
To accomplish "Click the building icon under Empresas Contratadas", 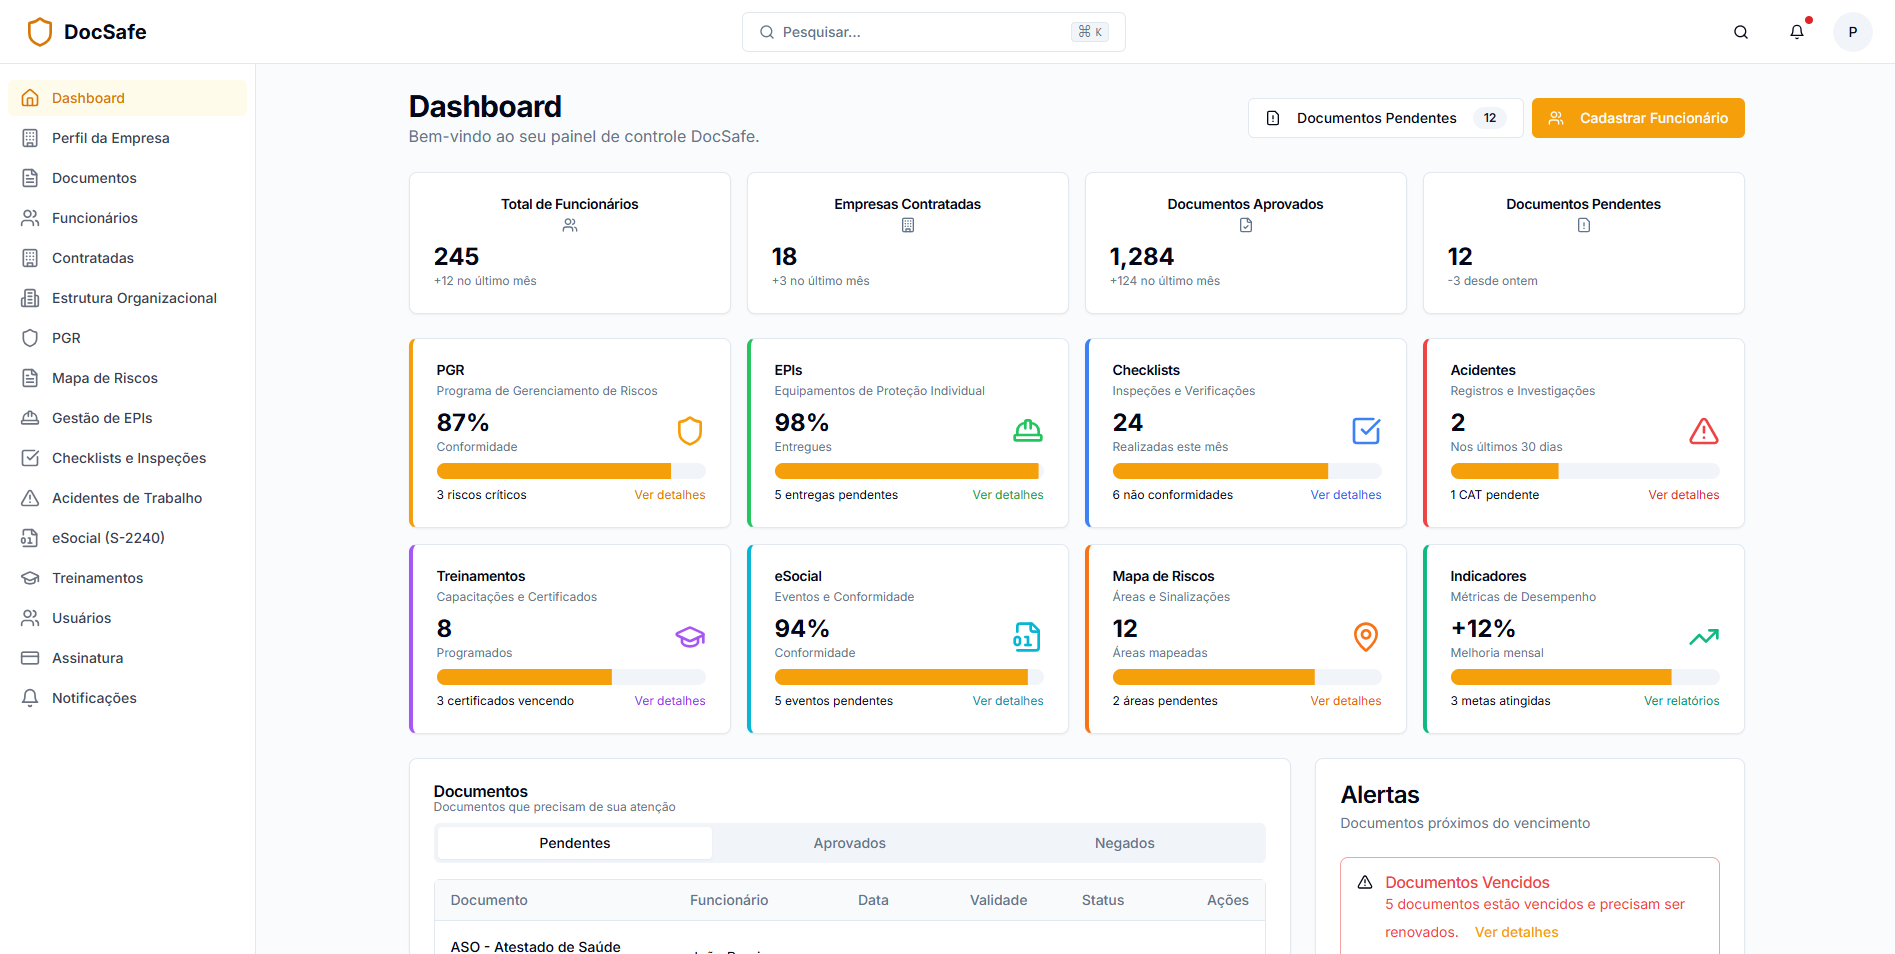I will click(908, 226).
